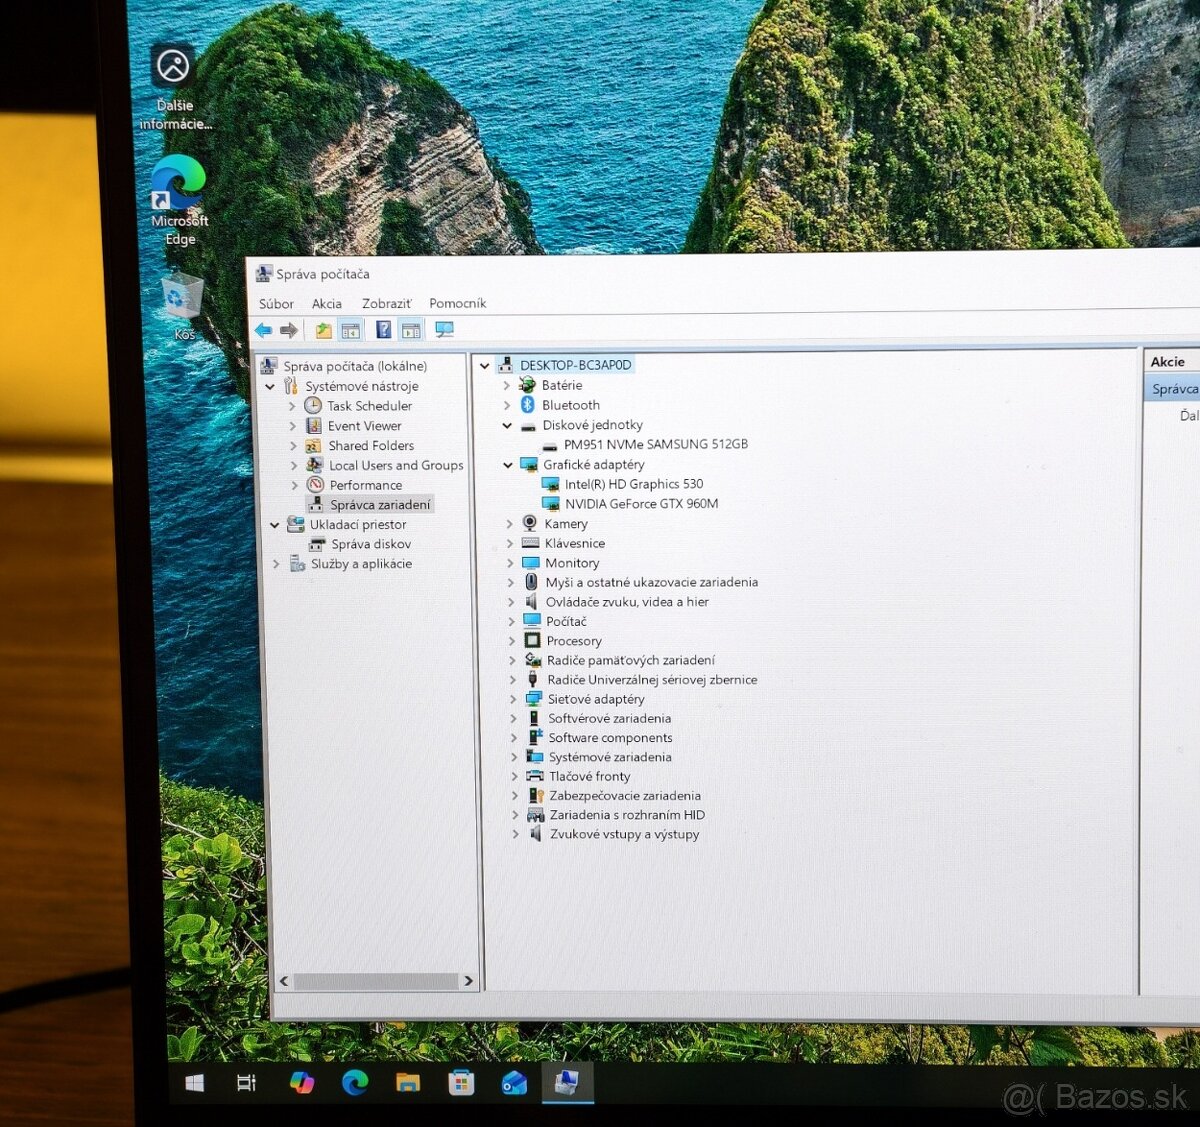
Task: Click the Bluetooth device category icon
Action: (x=529, y=405)
